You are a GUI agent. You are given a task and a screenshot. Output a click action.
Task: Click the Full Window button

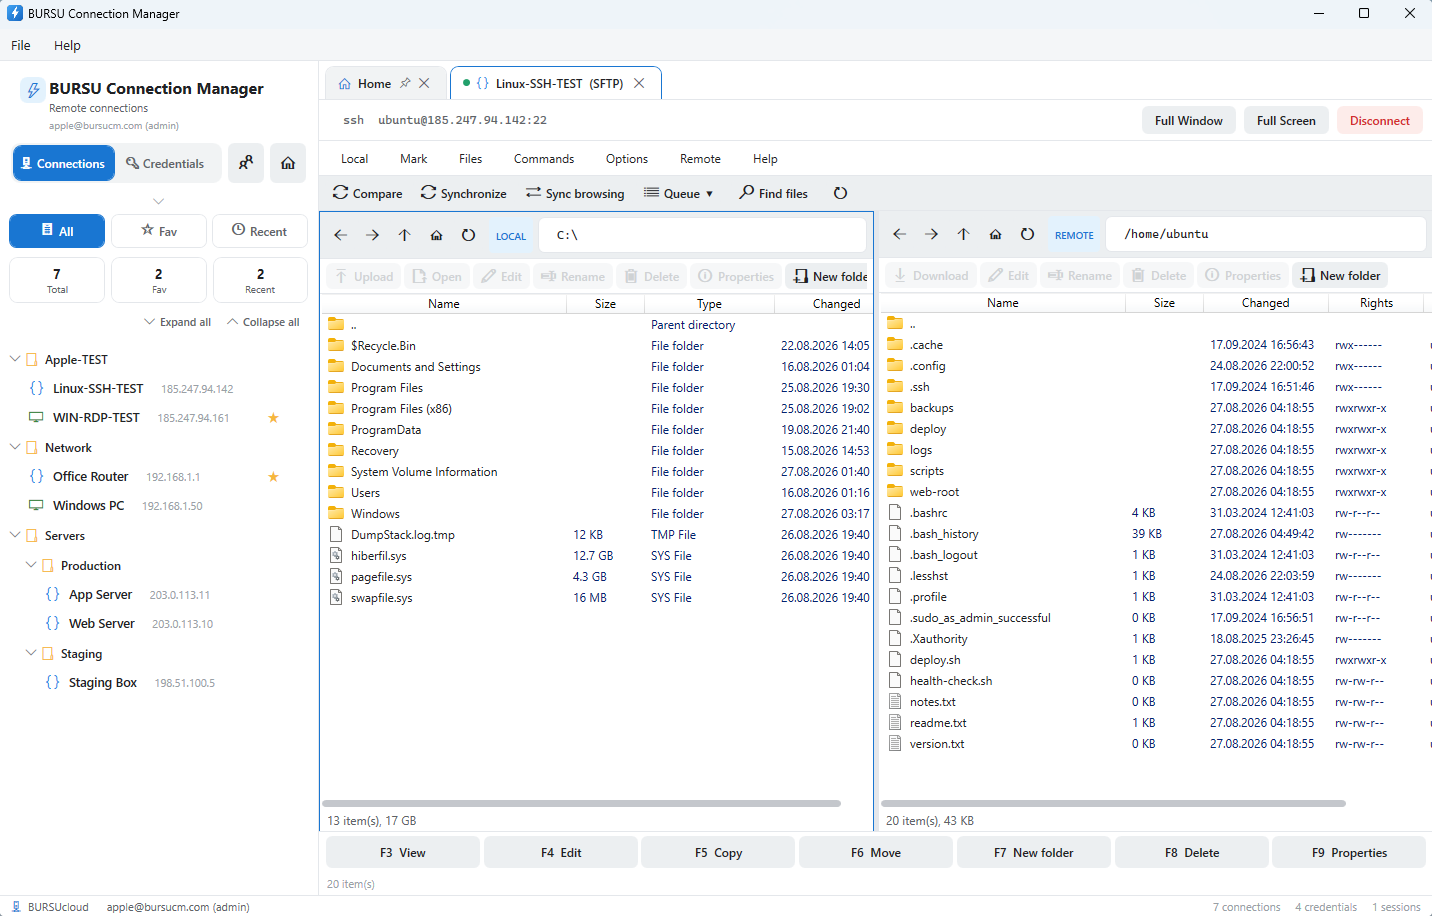pos(1188,120)
